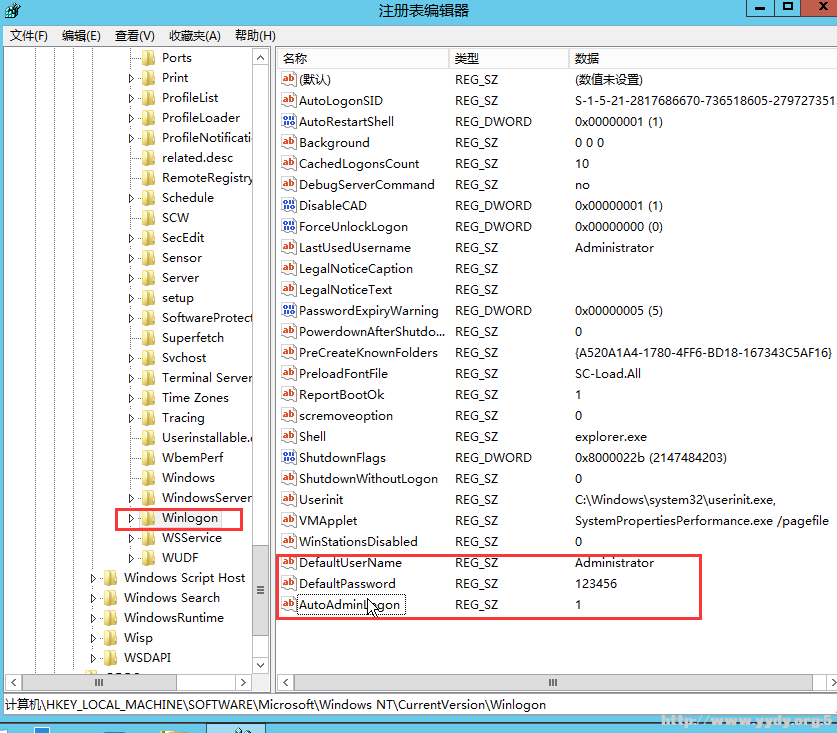Click the Ports folder icon

(x=148, y=57)
